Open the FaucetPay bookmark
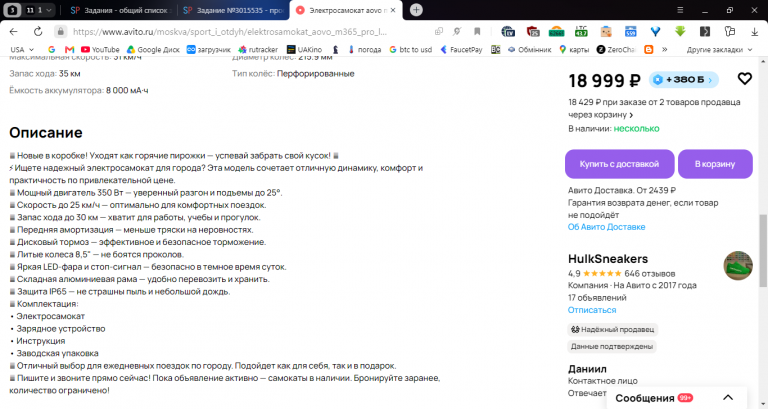 click(x=461, y=49)
